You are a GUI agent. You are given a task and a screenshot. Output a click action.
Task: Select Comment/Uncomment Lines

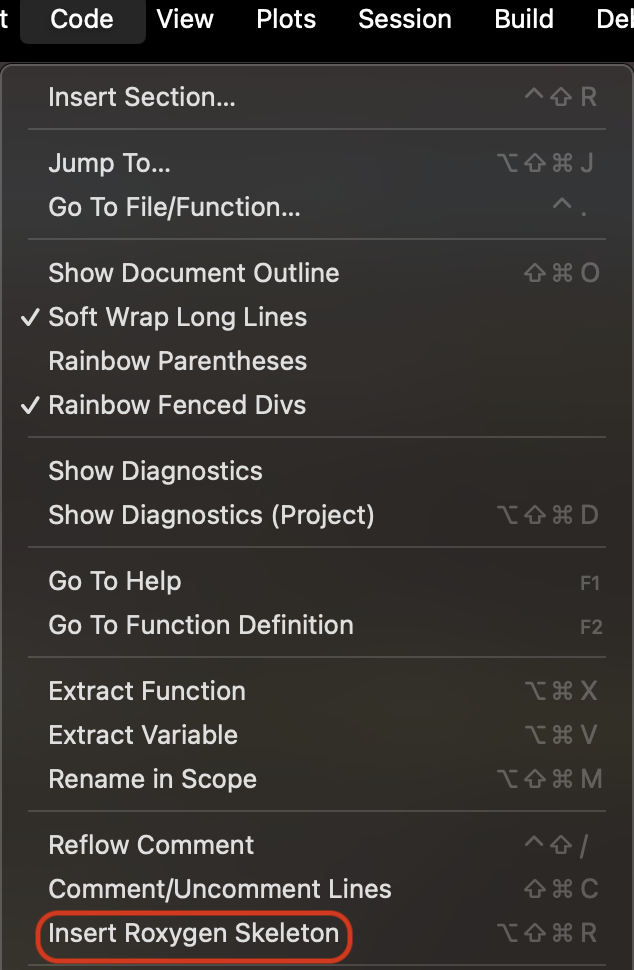tap(317, 889)
